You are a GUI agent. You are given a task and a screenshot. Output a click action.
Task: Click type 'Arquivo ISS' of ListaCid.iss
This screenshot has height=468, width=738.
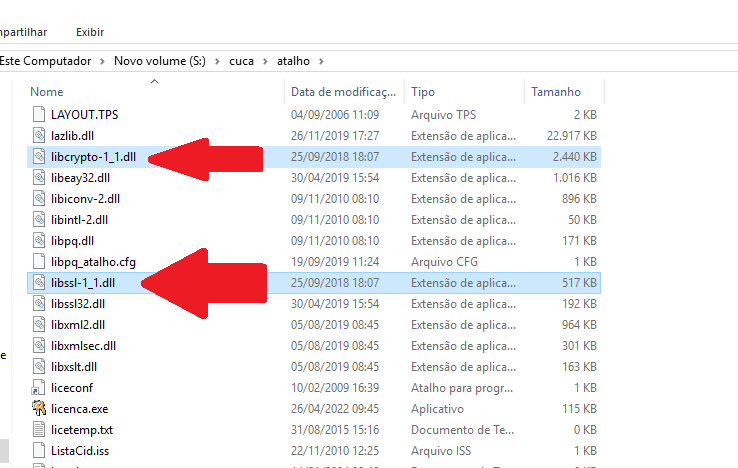[x=441, y=451]
